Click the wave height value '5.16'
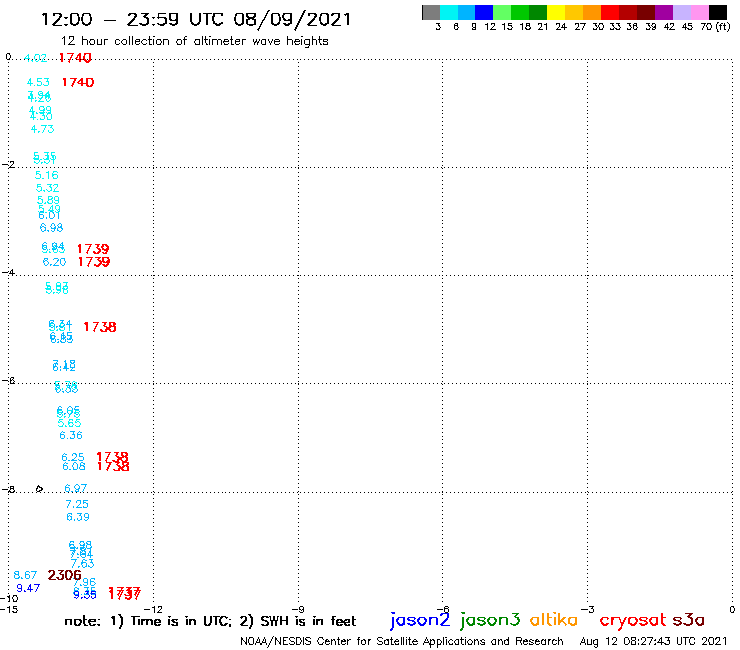This screenshot has height=650, width=740. tap(47, 176)
